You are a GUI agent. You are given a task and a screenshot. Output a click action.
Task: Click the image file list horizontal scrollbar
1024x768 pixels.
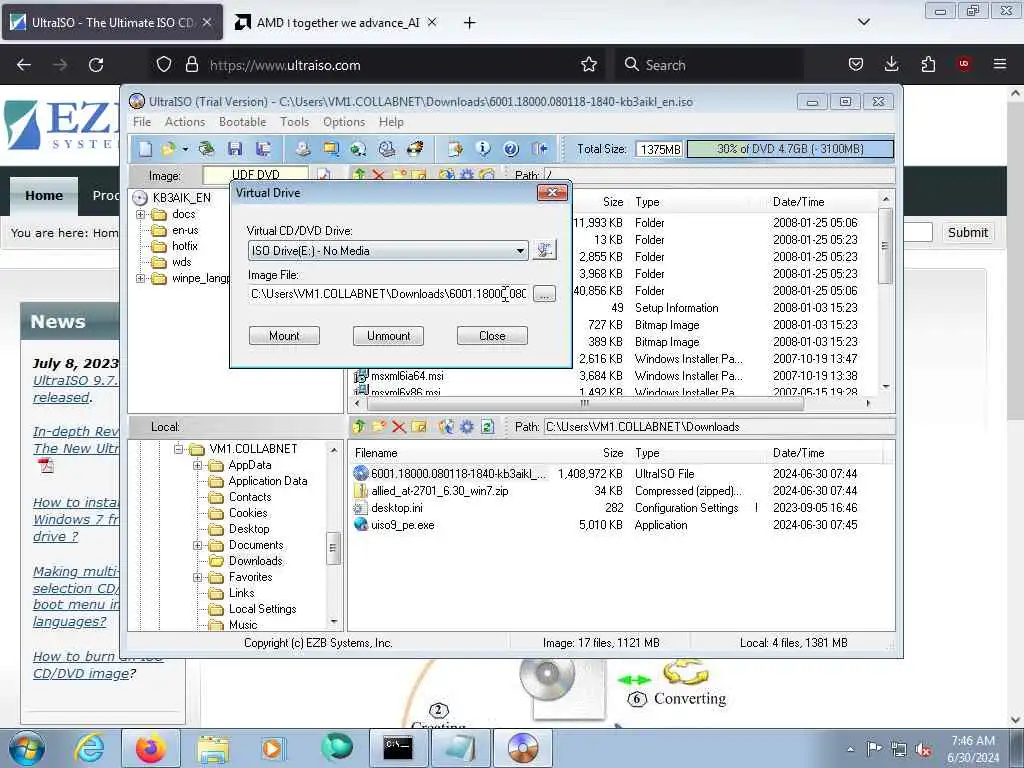tap(584, 403)
